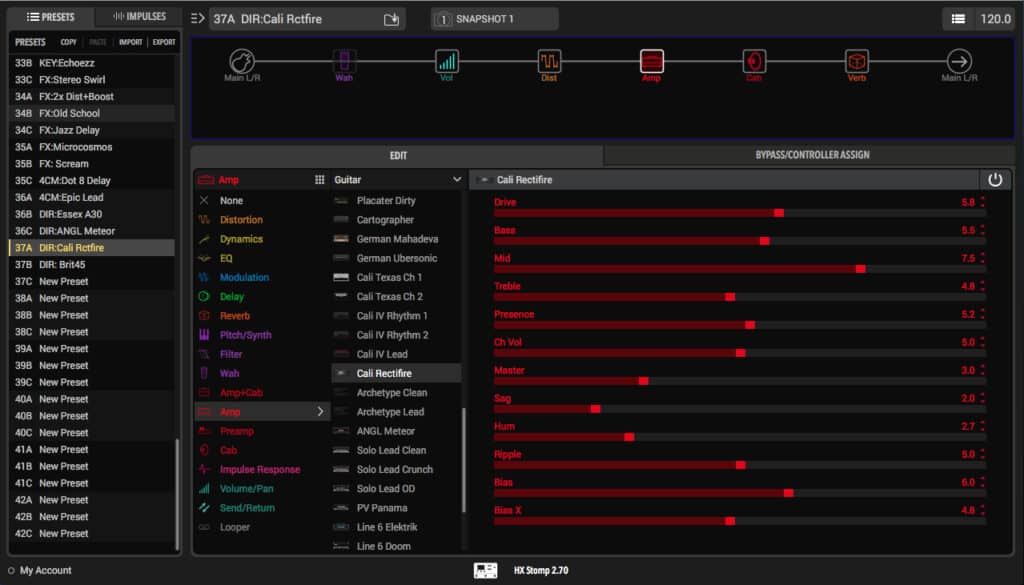Click the output Main L/R arrow icon
The height and width of the screenshot is (585, 1024).
click(x=959, y=61)
